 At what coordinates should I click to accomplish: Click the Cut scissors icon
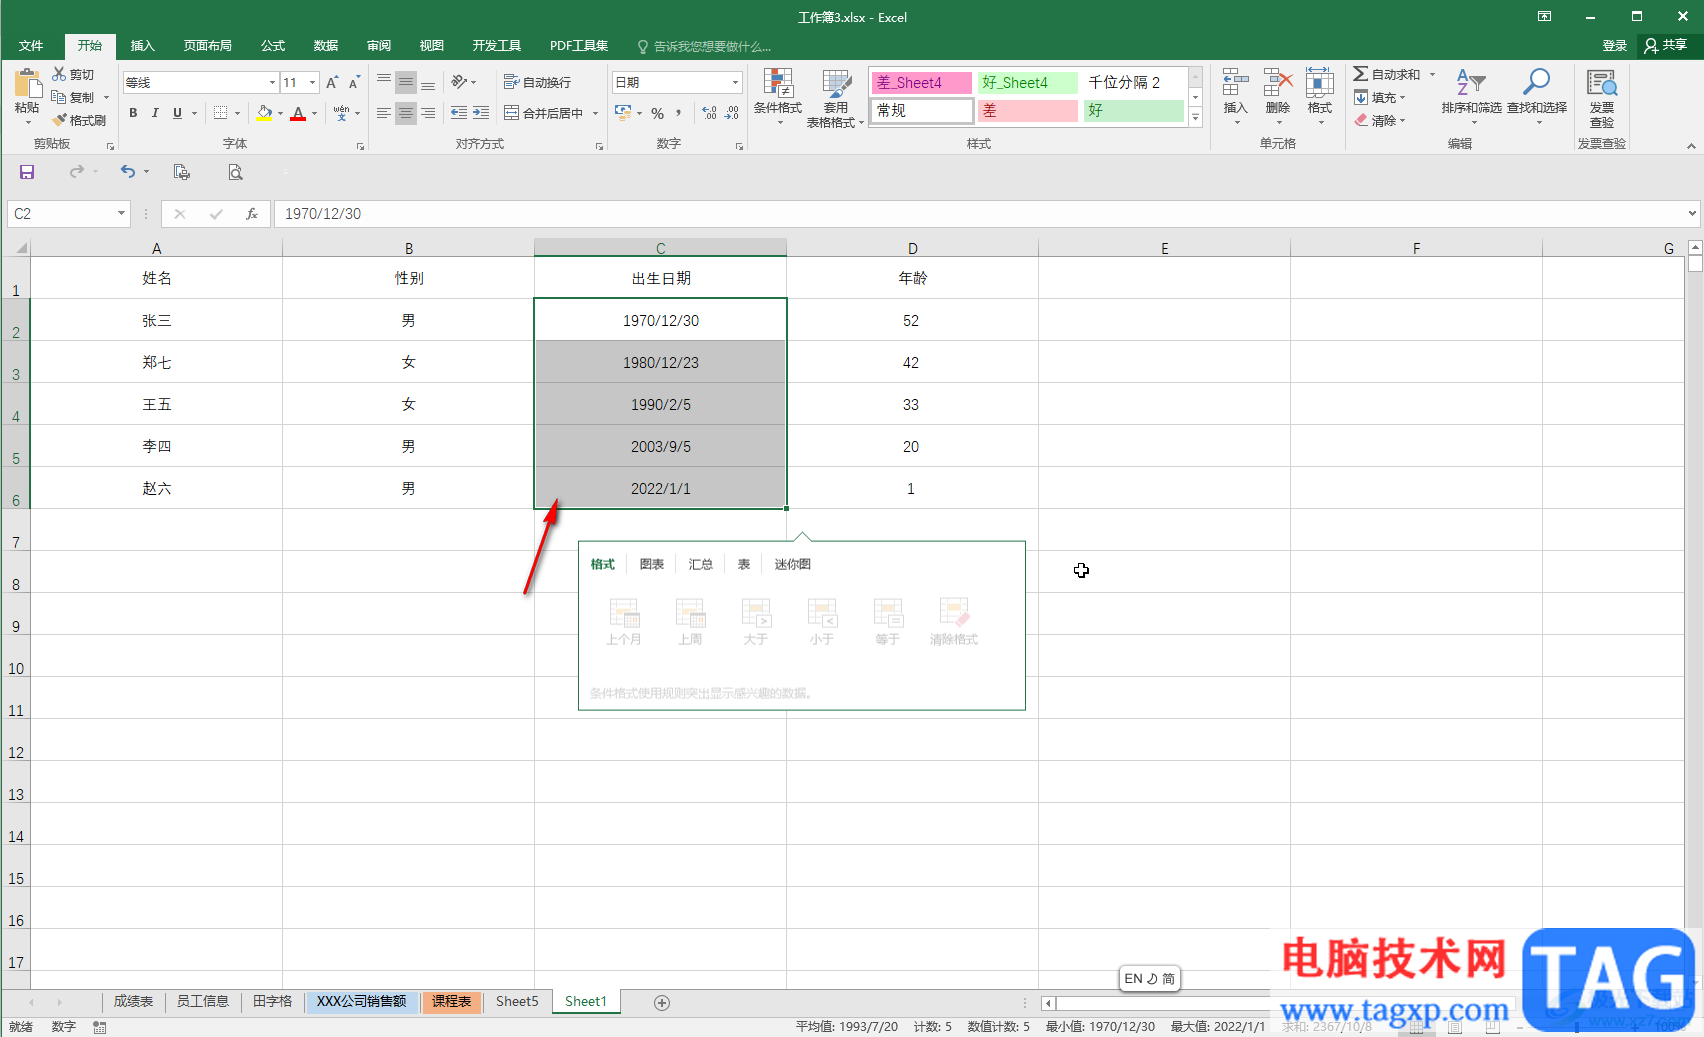tap(59, 74)
